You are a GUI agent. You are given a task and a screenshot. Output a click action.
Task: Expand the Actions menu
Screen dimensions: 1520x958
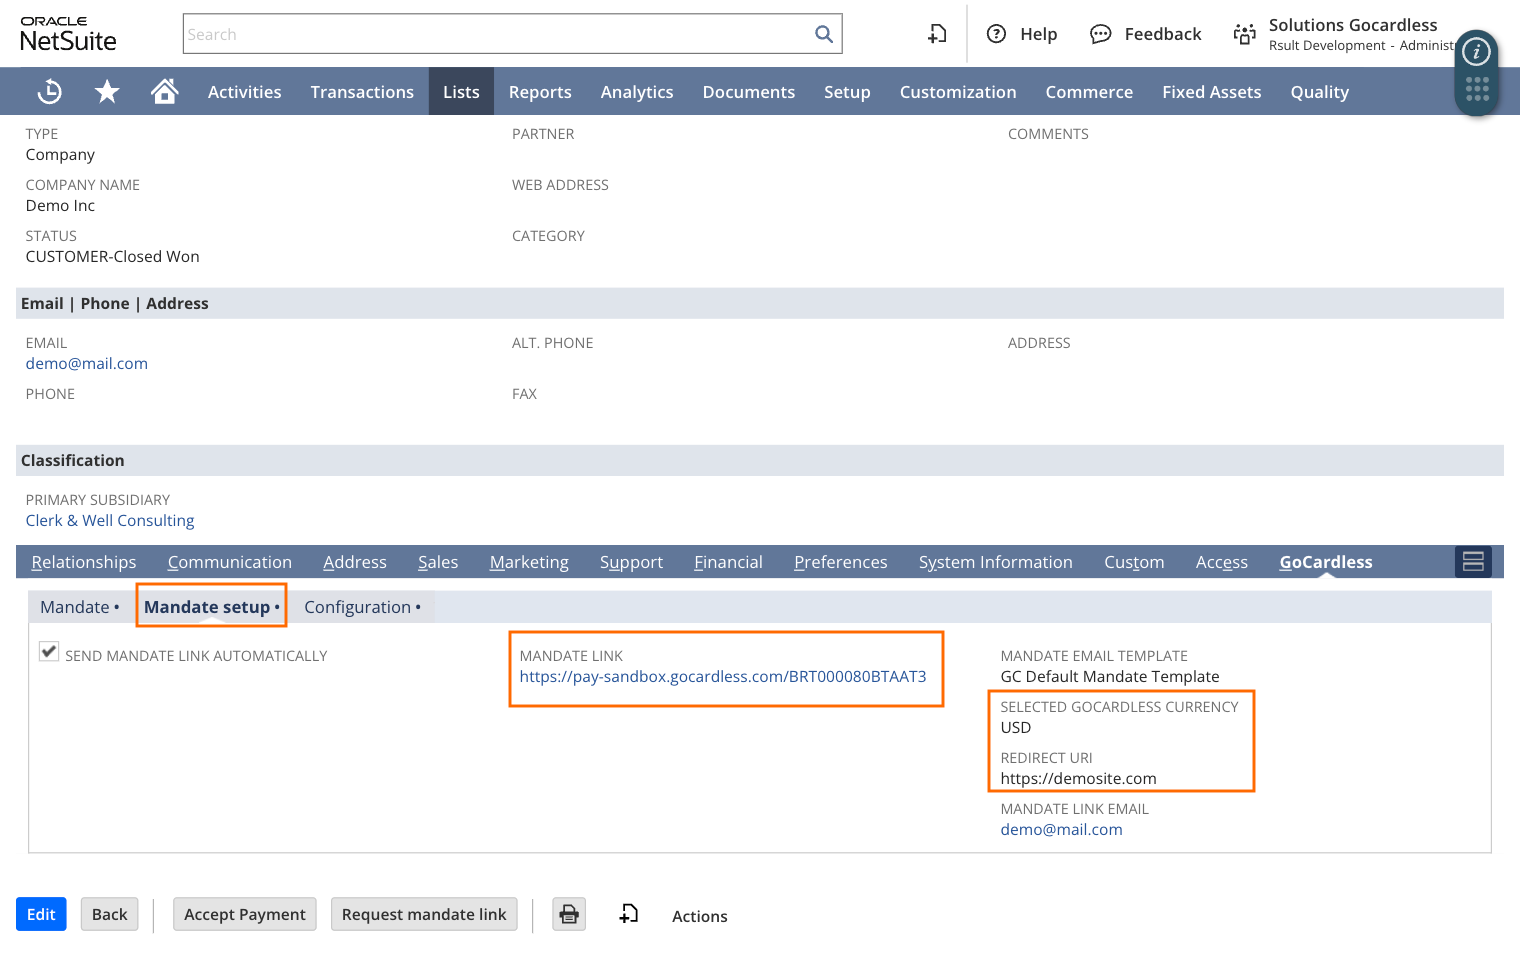(x=699, y=916)
